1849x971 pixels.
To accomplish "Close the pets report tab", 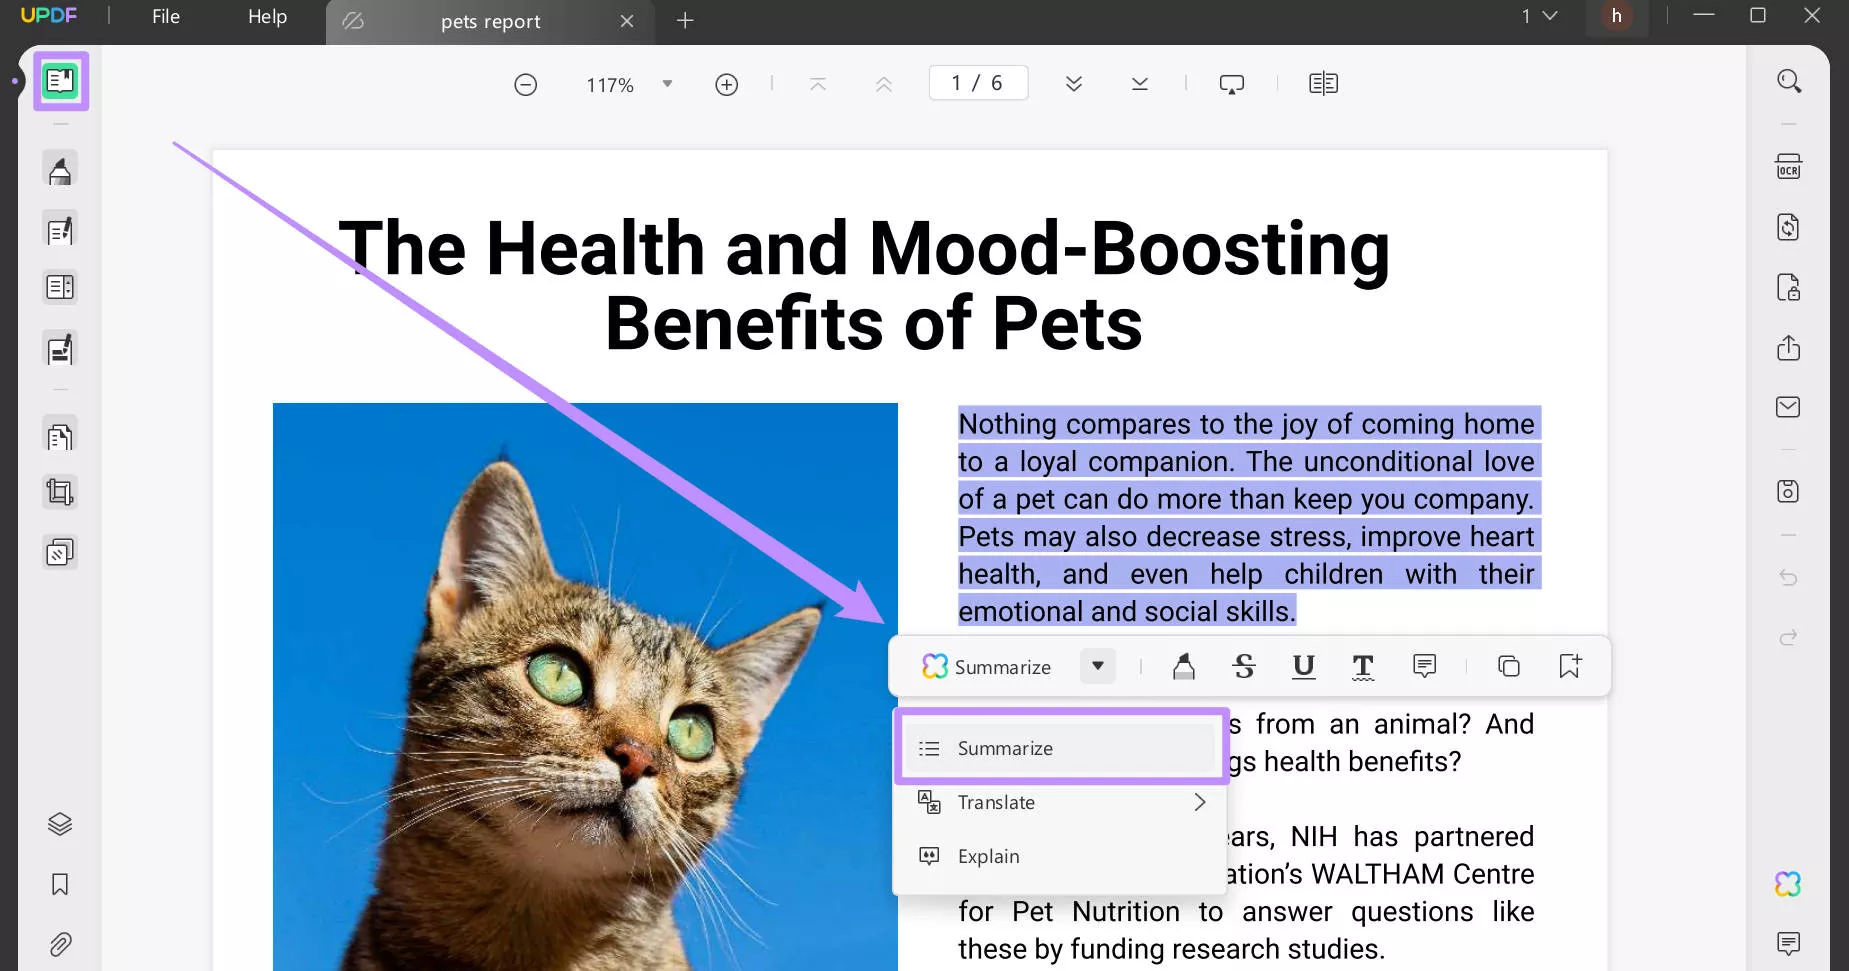I will 627,21.
